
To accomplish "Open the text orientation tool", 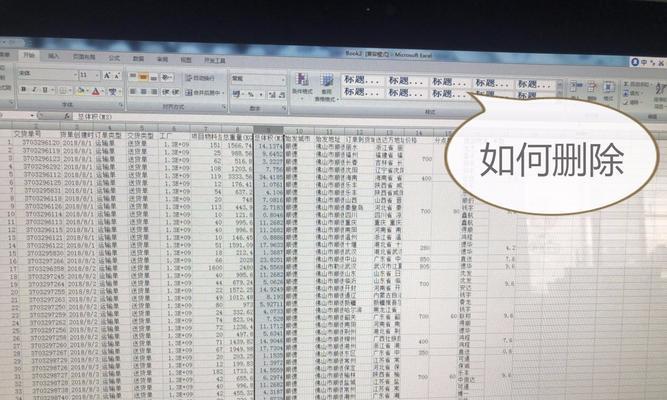I will [x=166, y=77].
